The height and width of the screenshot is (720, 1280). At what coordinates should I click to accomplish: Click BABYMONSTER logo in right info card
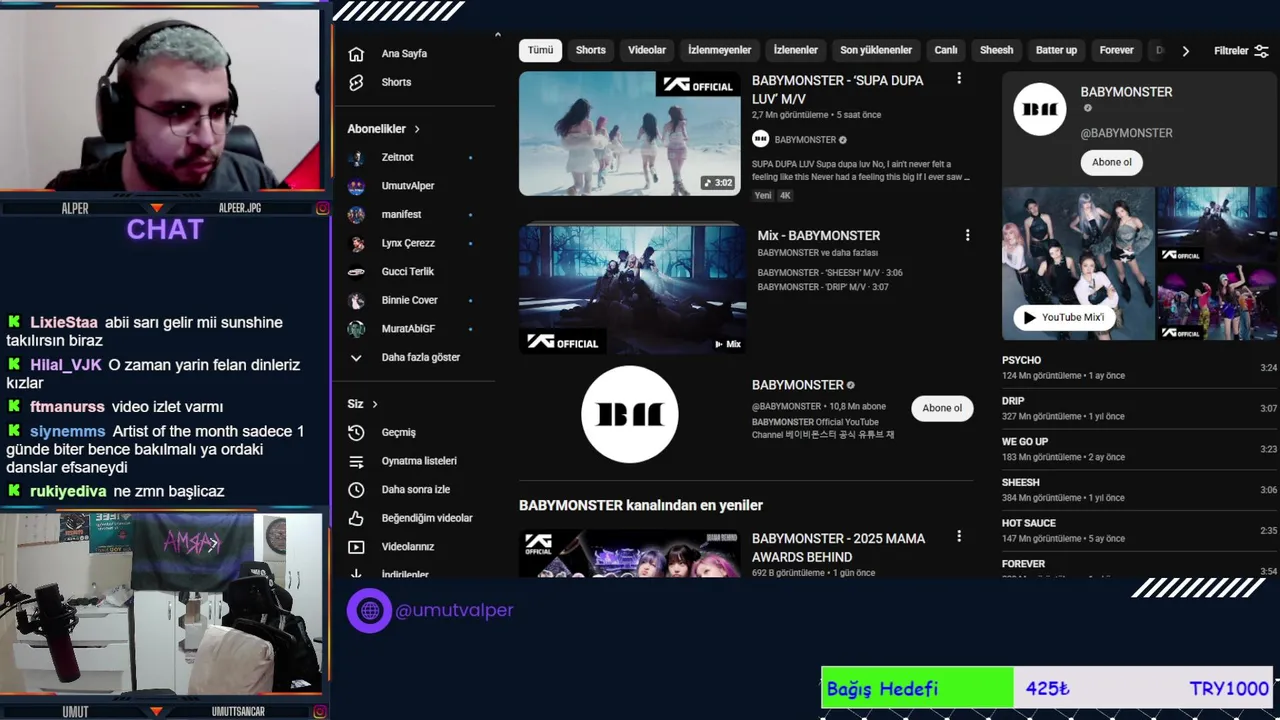pyautogui.click(x=1040, y=109)
